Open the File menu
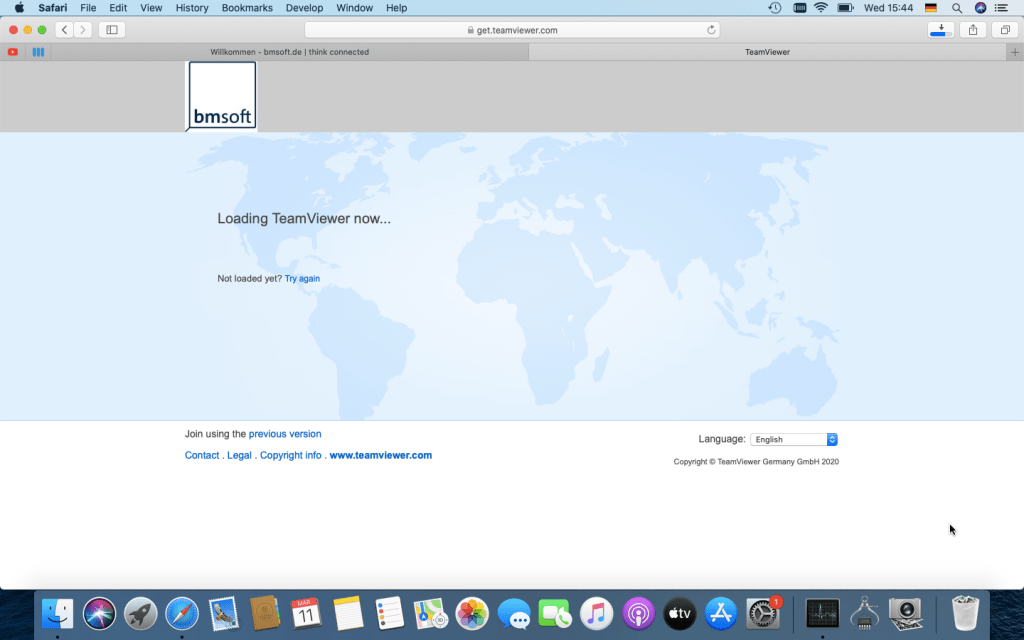Screen dimensions: 1024x640 coord(88,8)
